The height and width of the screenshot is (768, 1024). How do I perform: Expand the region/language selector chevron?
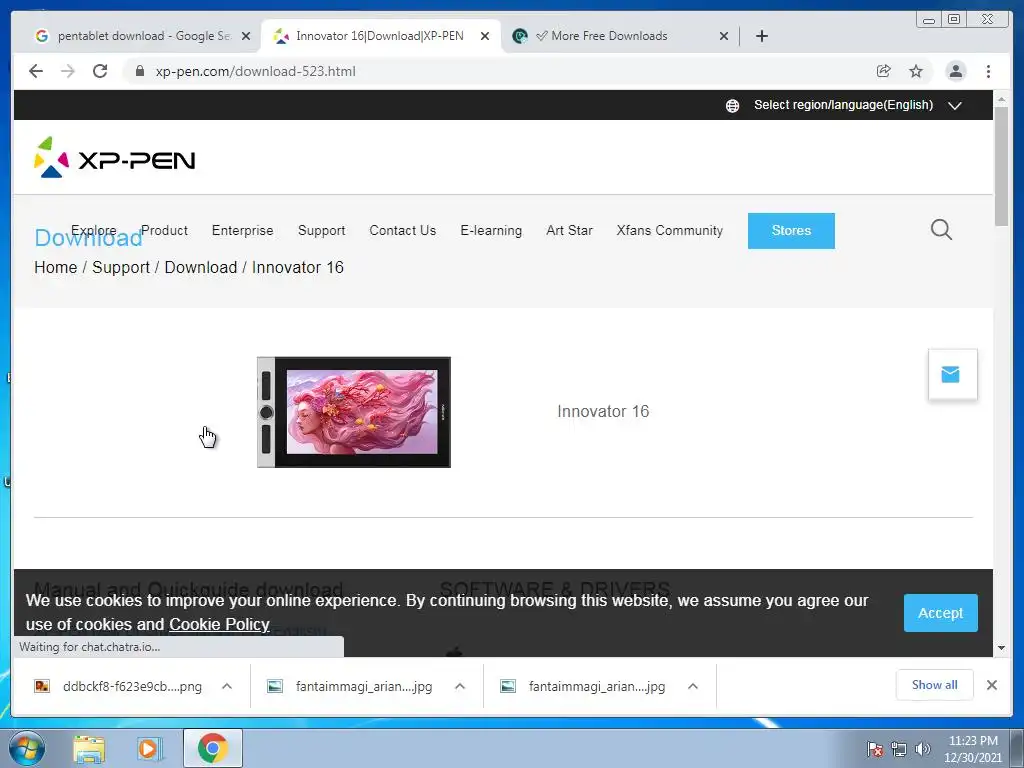[x=955, y=106]
